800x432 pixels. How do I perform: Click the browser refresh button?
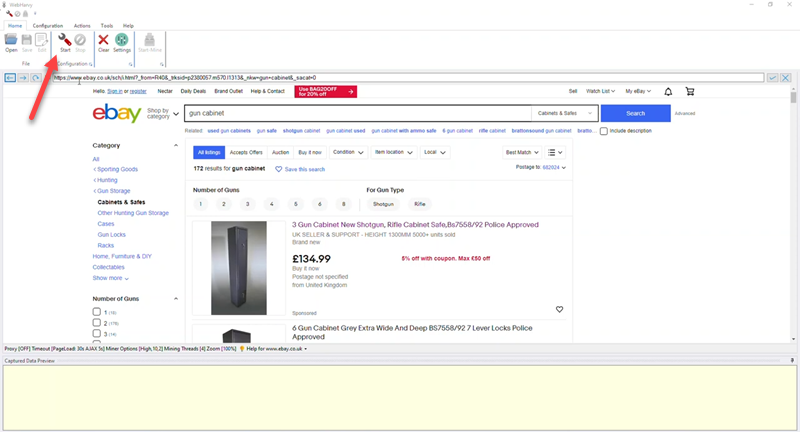pos(36,77)
